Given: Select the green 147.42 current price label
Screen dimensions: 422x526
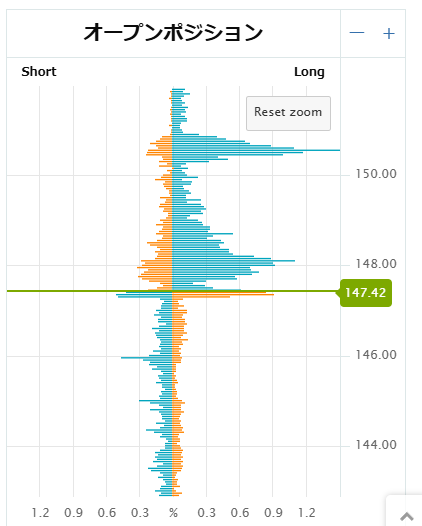Looking at the screenshot, I should coord(366,293).
